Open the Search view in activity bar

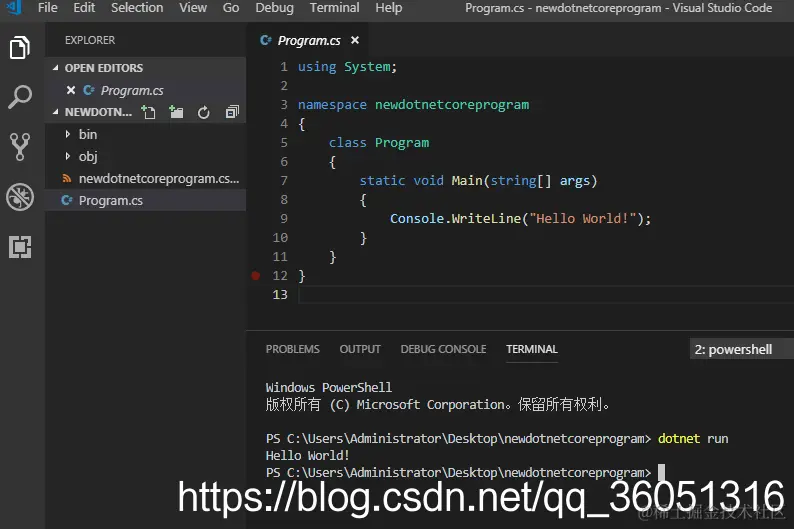(20, 97)
